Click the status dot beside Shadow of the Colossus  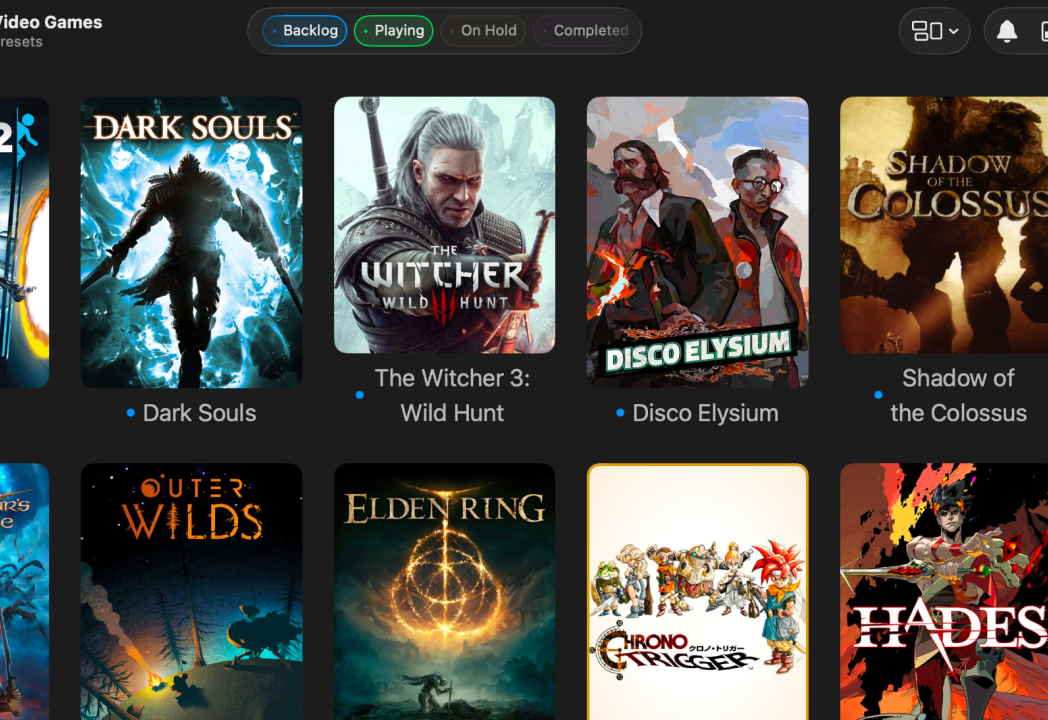(x=878, y=395)
